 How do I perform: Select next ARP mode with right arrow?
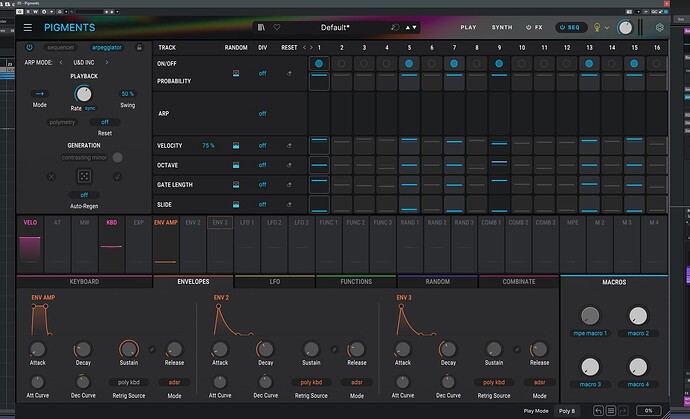106,62
